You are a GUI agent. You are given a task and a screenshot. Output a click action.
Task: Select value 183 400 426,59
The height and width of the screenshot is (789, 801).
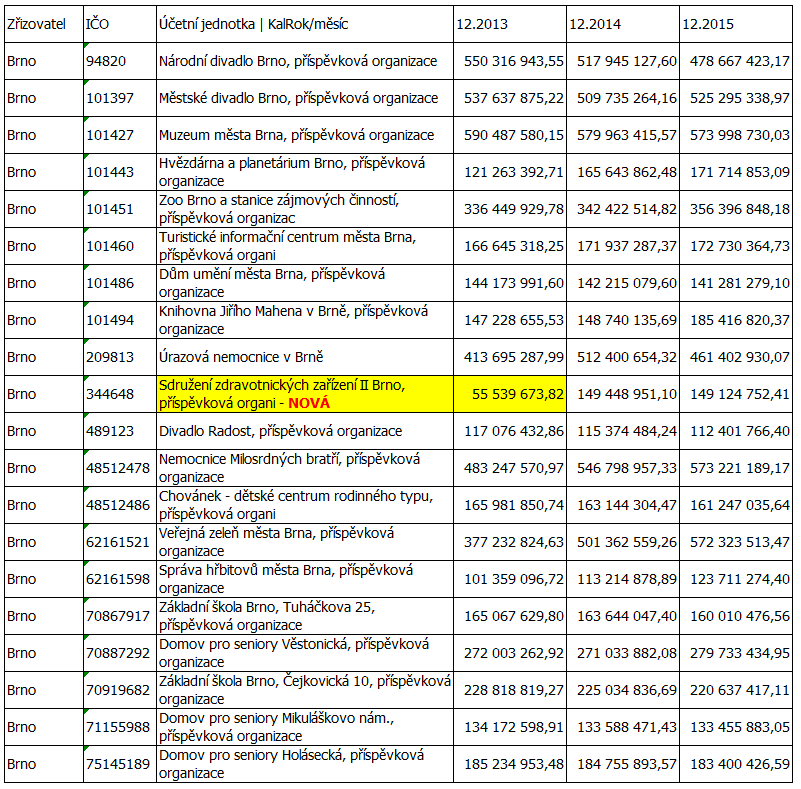click(736, 764)
